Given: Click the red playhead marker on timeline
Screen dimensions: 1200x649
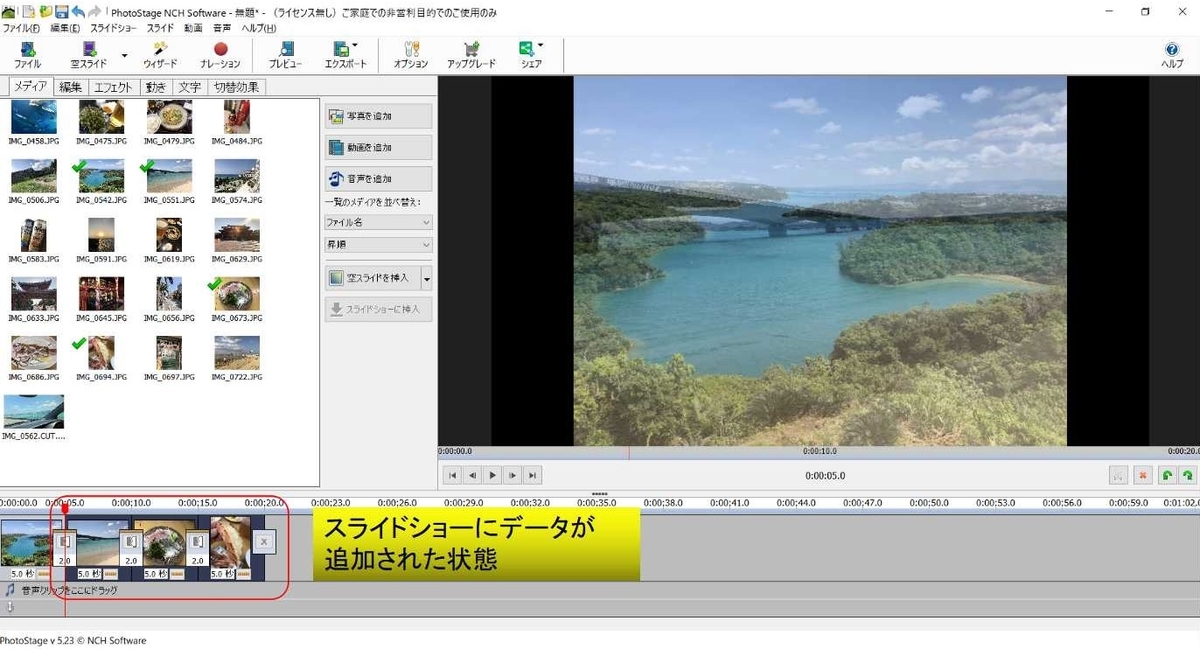Looking at the screenshot, I should [65, 509].
